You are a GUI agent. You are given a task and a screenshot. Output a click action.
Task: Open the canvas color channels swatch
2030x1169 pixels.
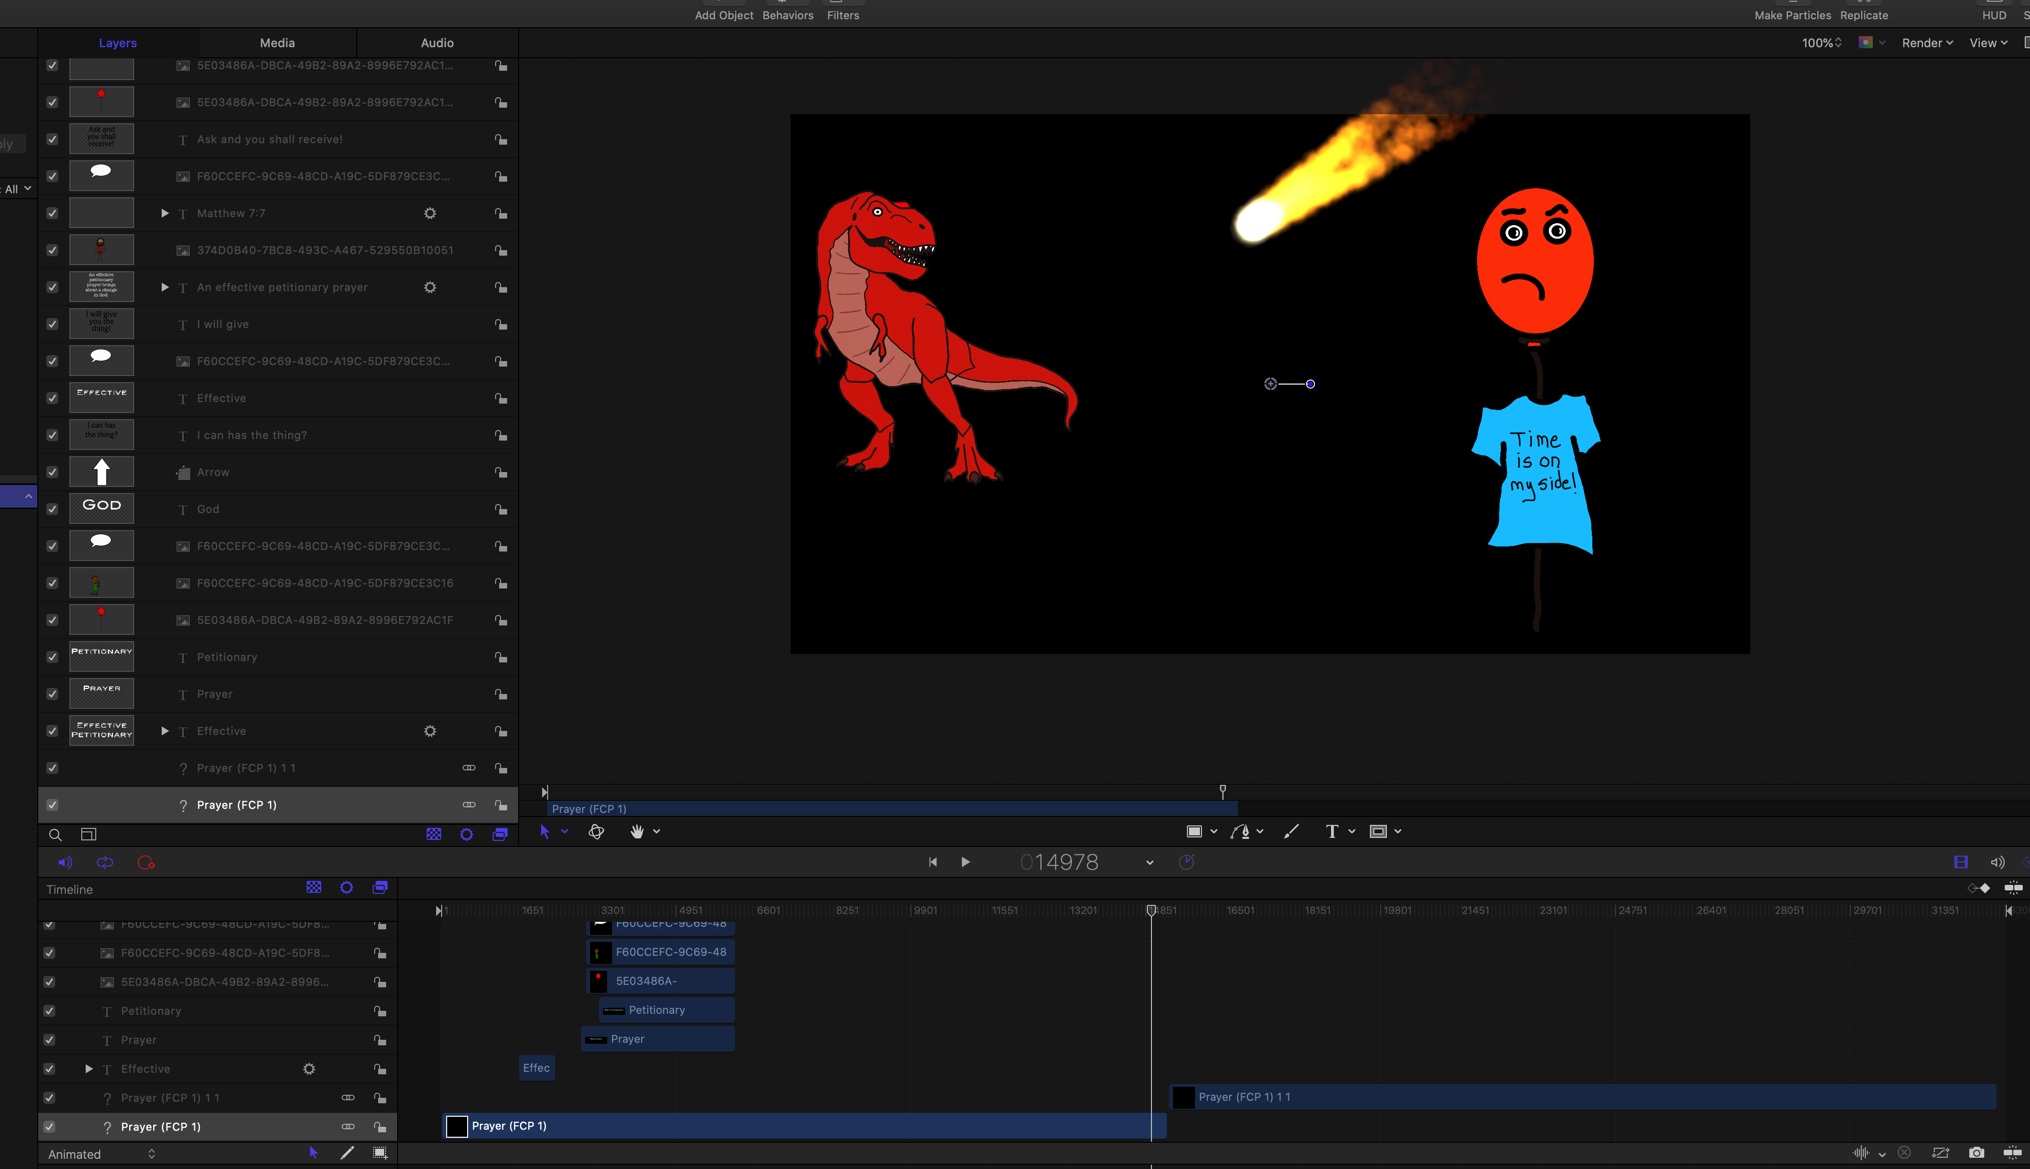tap(1866, 43)
